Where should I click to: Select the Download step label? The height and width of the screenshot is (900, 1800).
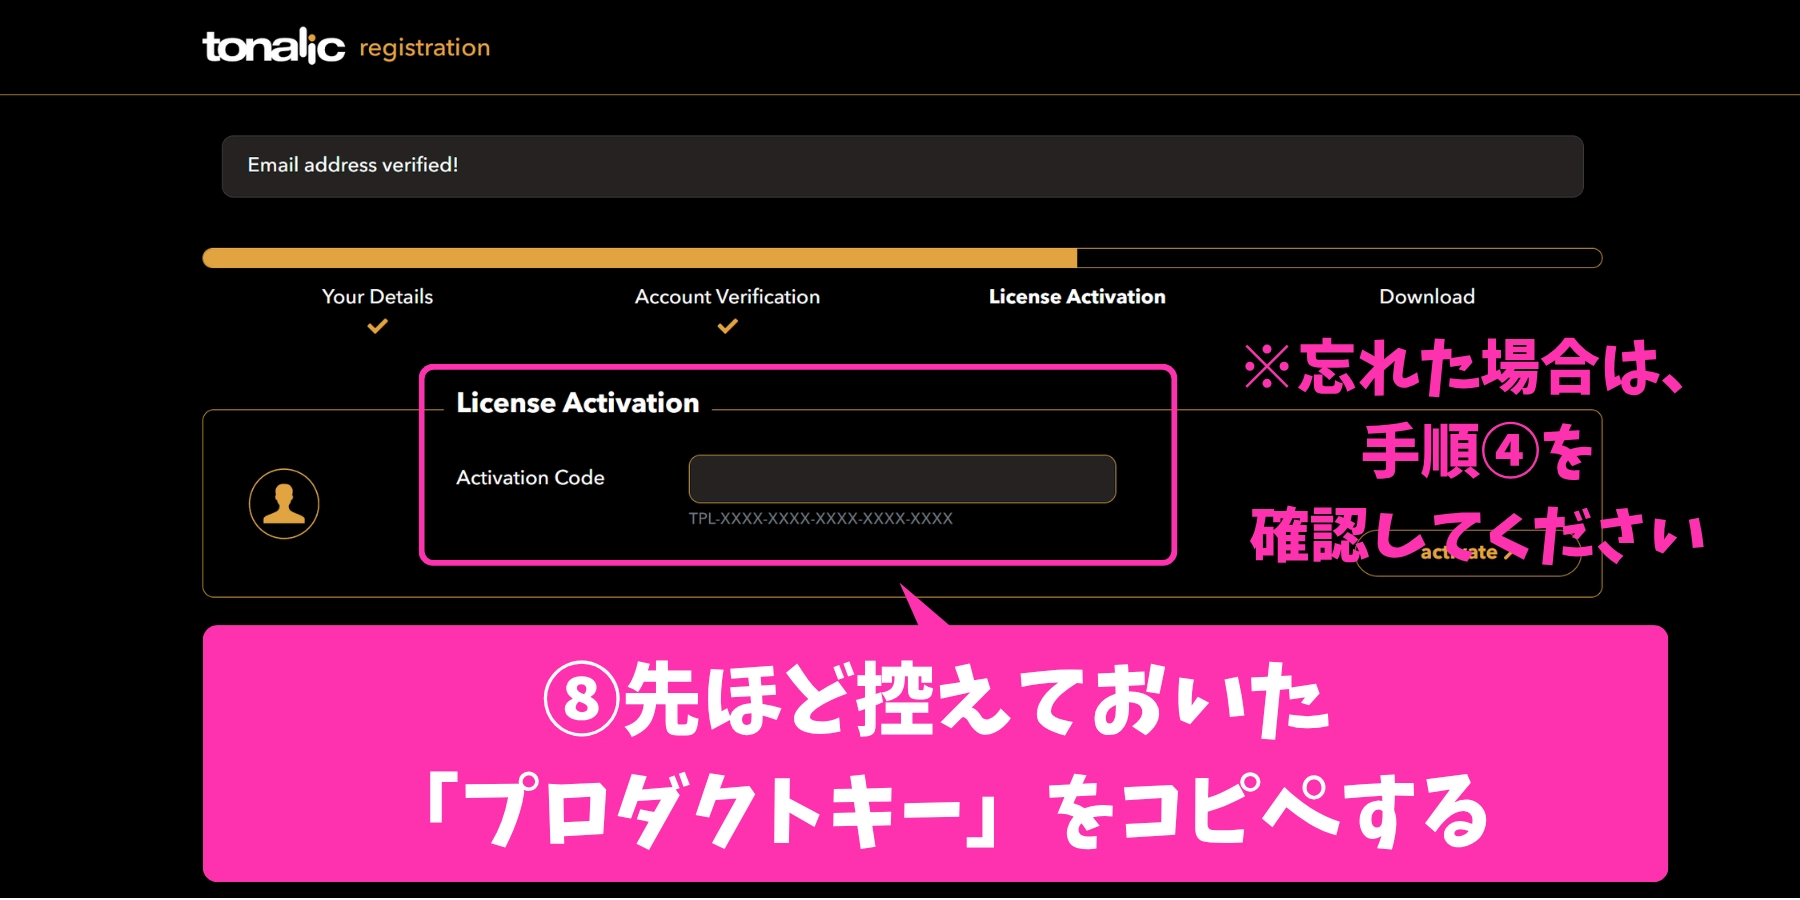click(x=1426, y=297)
